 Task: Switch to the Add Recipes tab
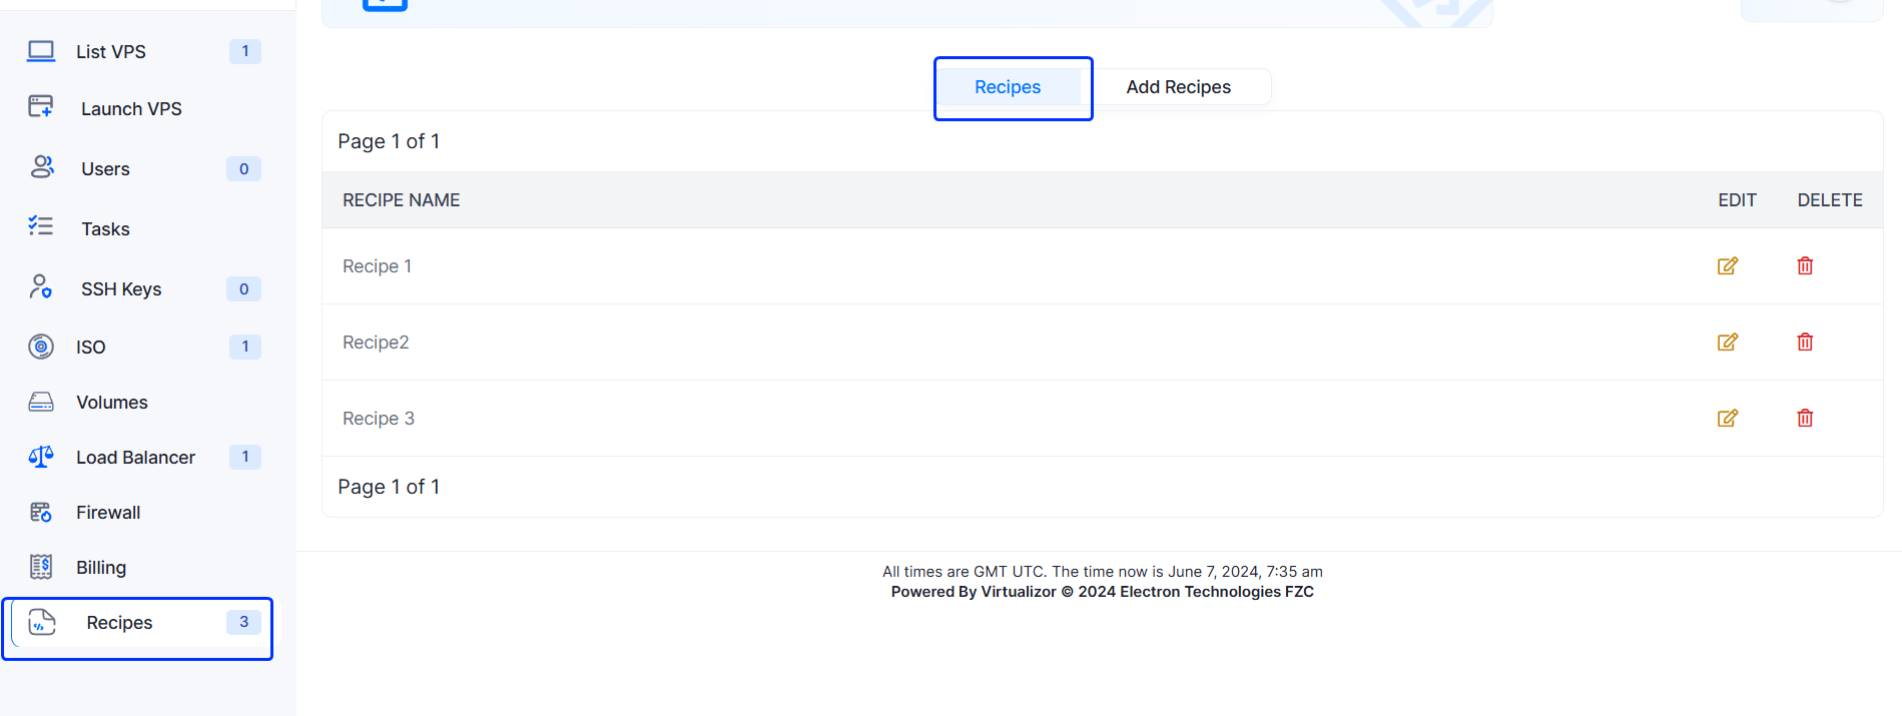[1178, 87]
